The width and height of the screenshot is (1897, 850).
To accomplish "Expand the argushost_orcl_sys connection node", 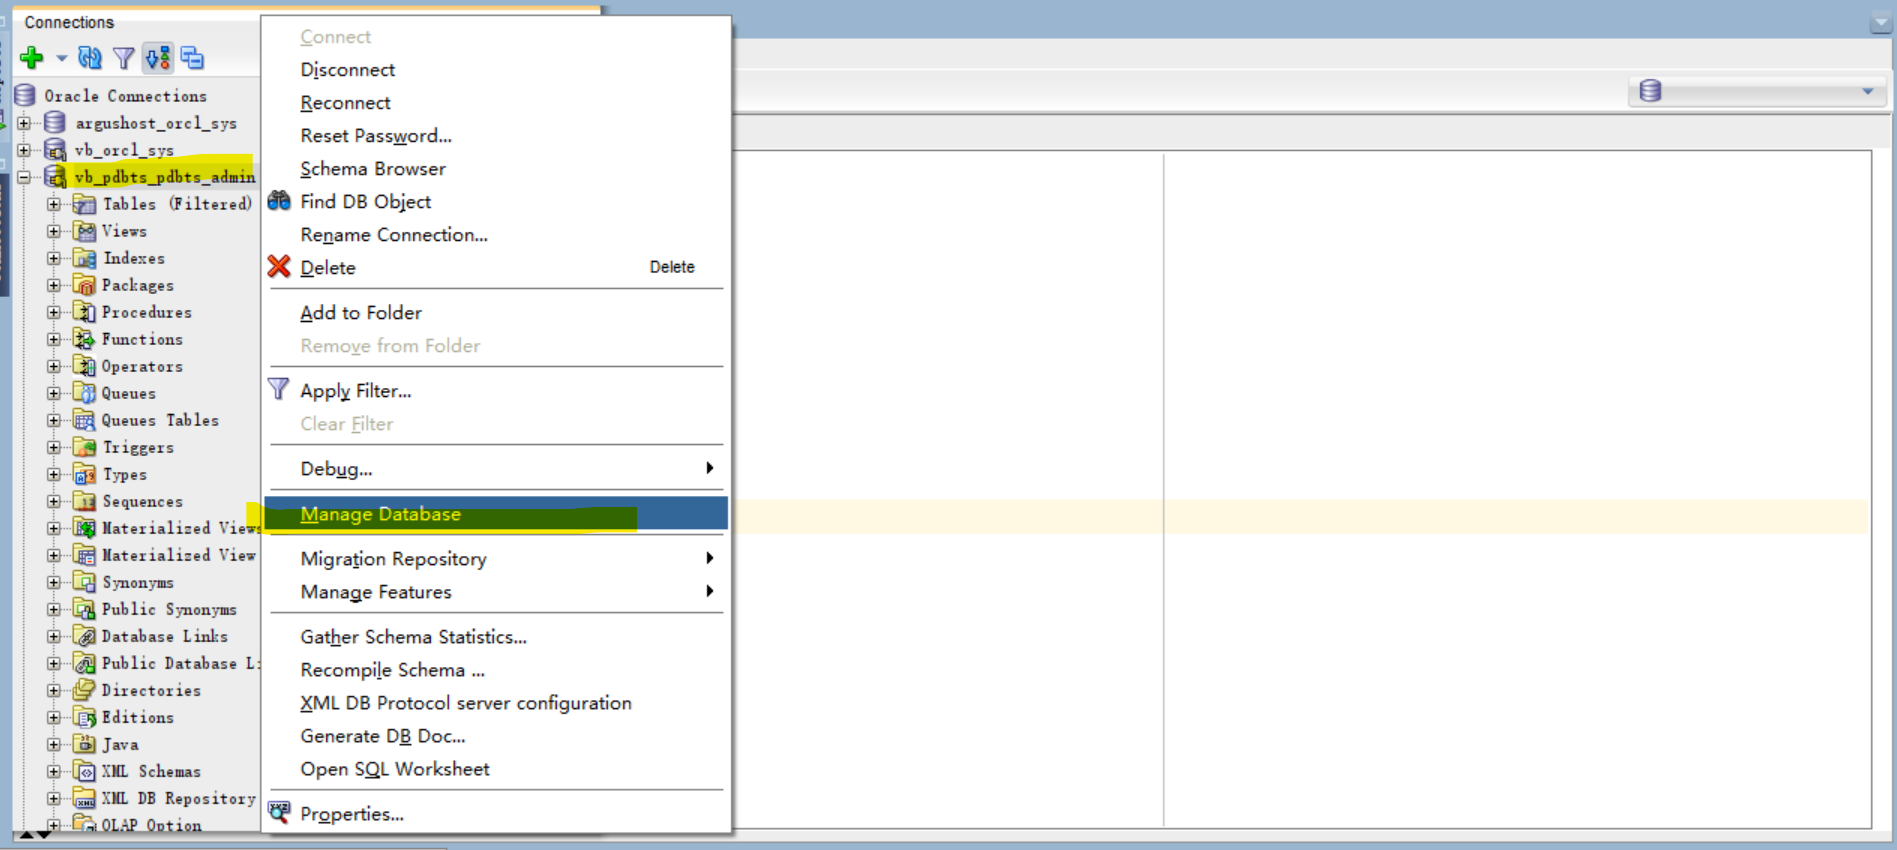I will [24, 123].
